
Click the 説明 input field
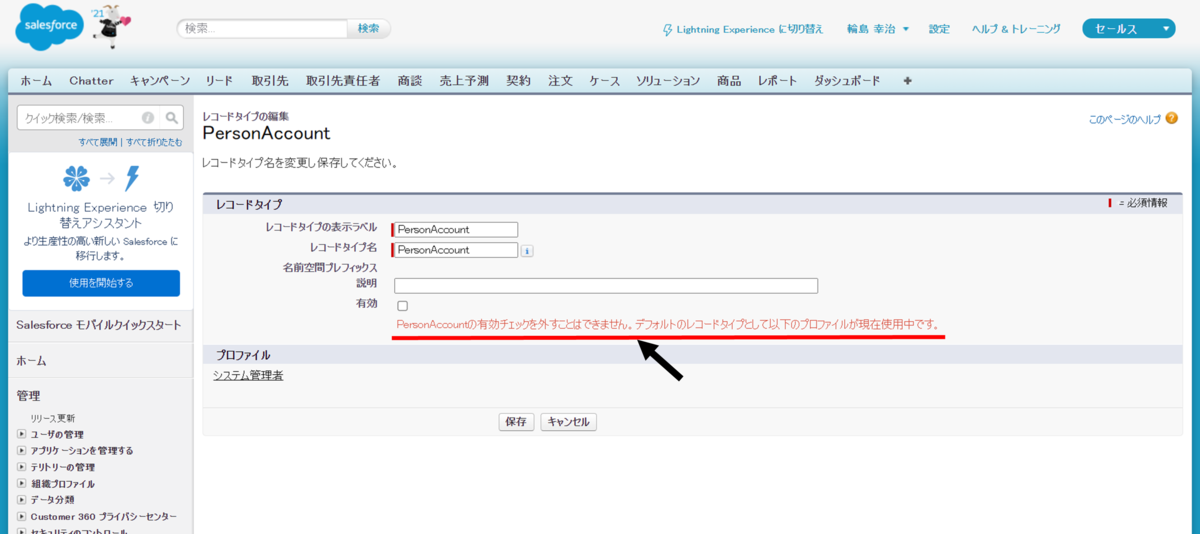tap(606, 286)
